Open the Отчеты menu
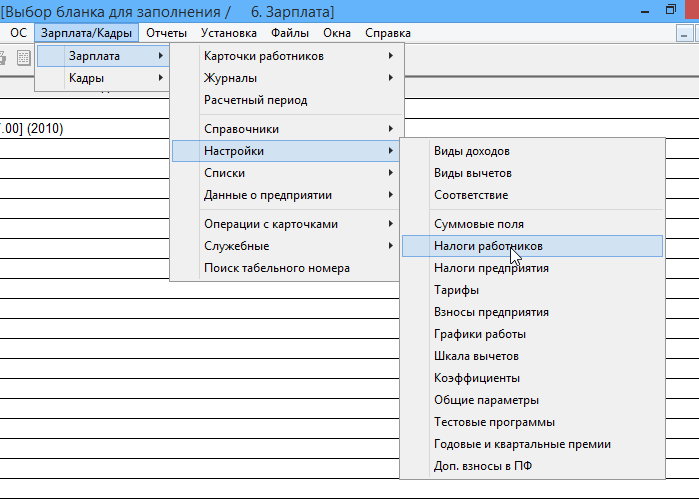Screen dimensions: 699x500 pyautogui.click(x=166, y=33)
